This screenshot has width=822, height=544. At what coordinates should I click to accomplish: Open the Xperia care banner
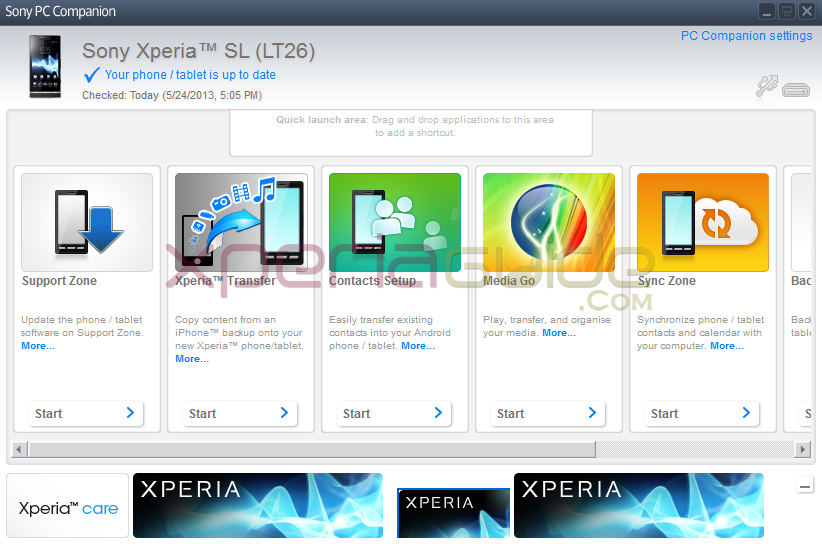pyautogui.click(x=68, y=506)
